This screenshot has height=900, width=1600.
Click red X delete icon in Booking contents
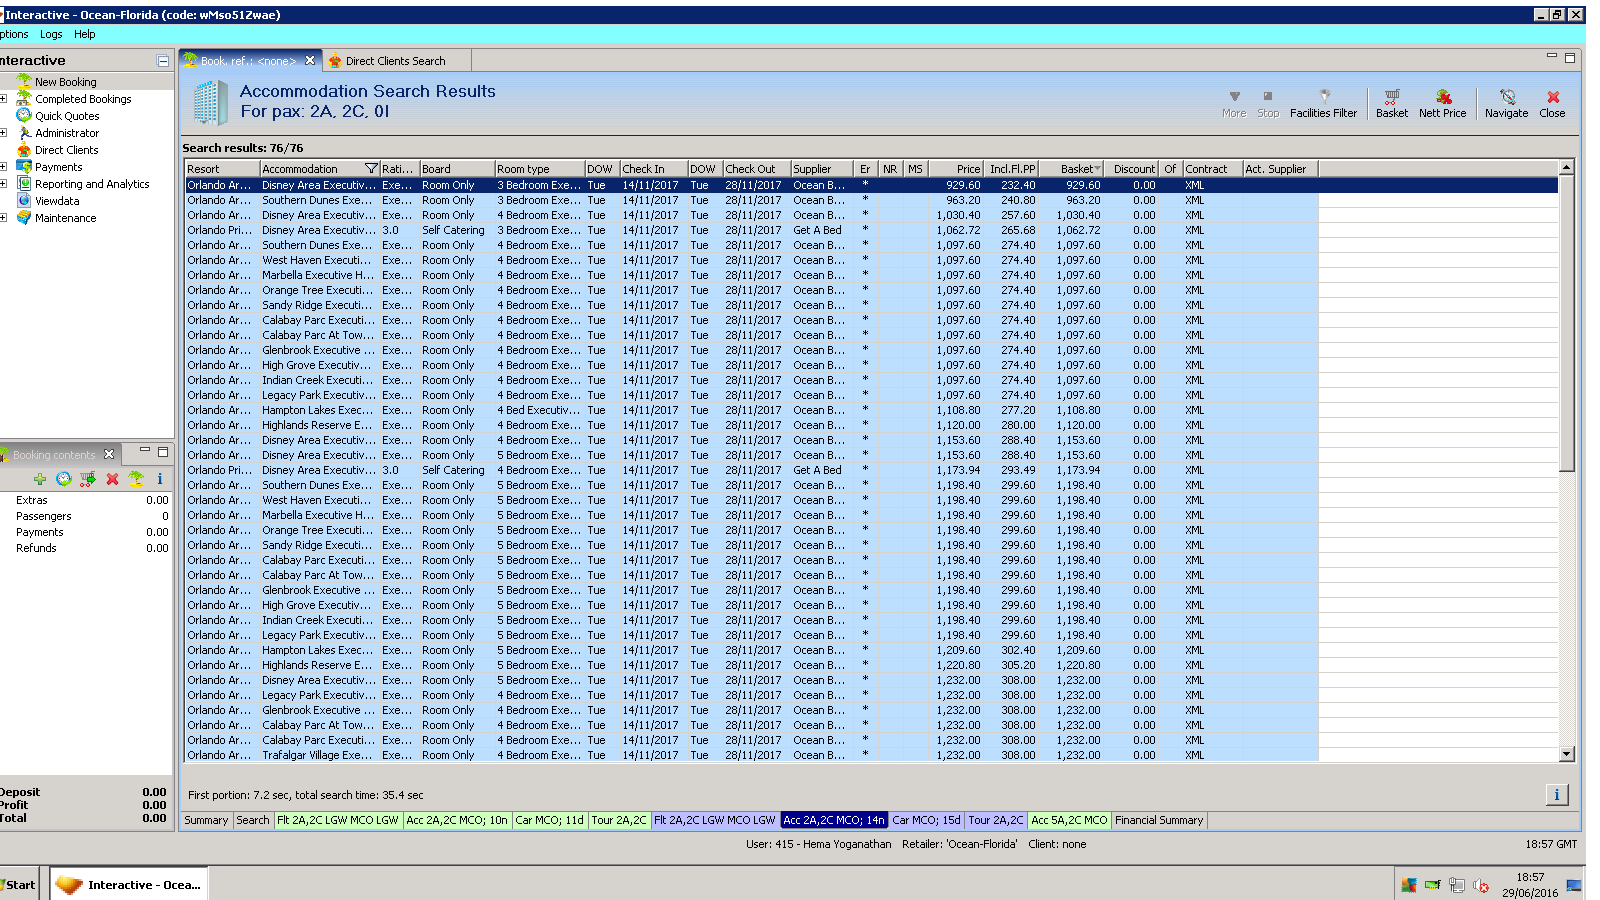click(x=112, y=479)
